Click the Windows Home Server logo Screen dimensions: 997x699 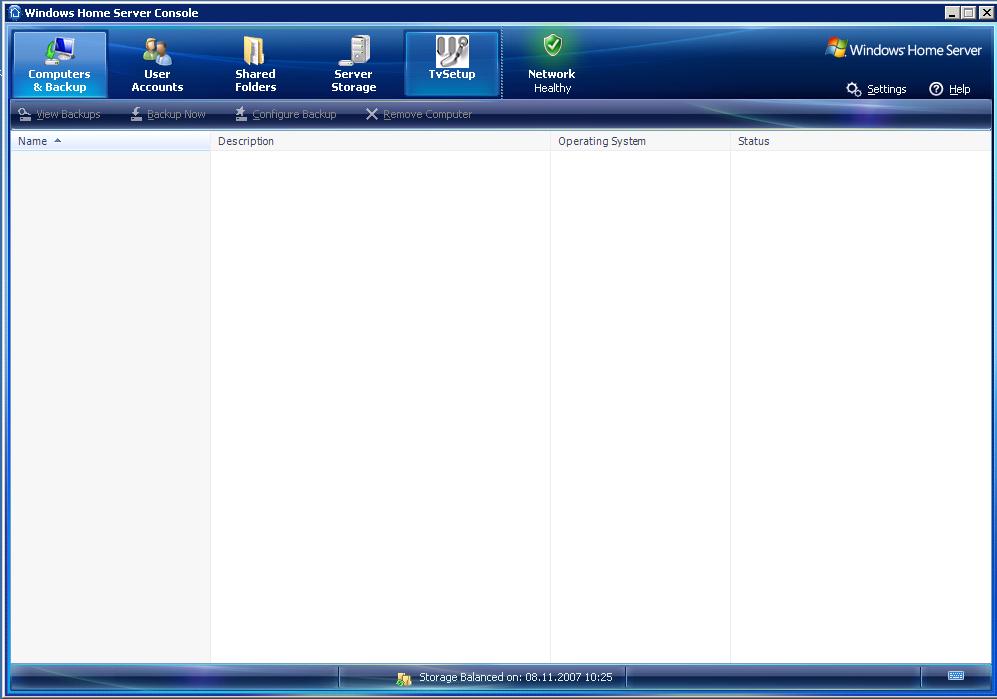[903, 49]
